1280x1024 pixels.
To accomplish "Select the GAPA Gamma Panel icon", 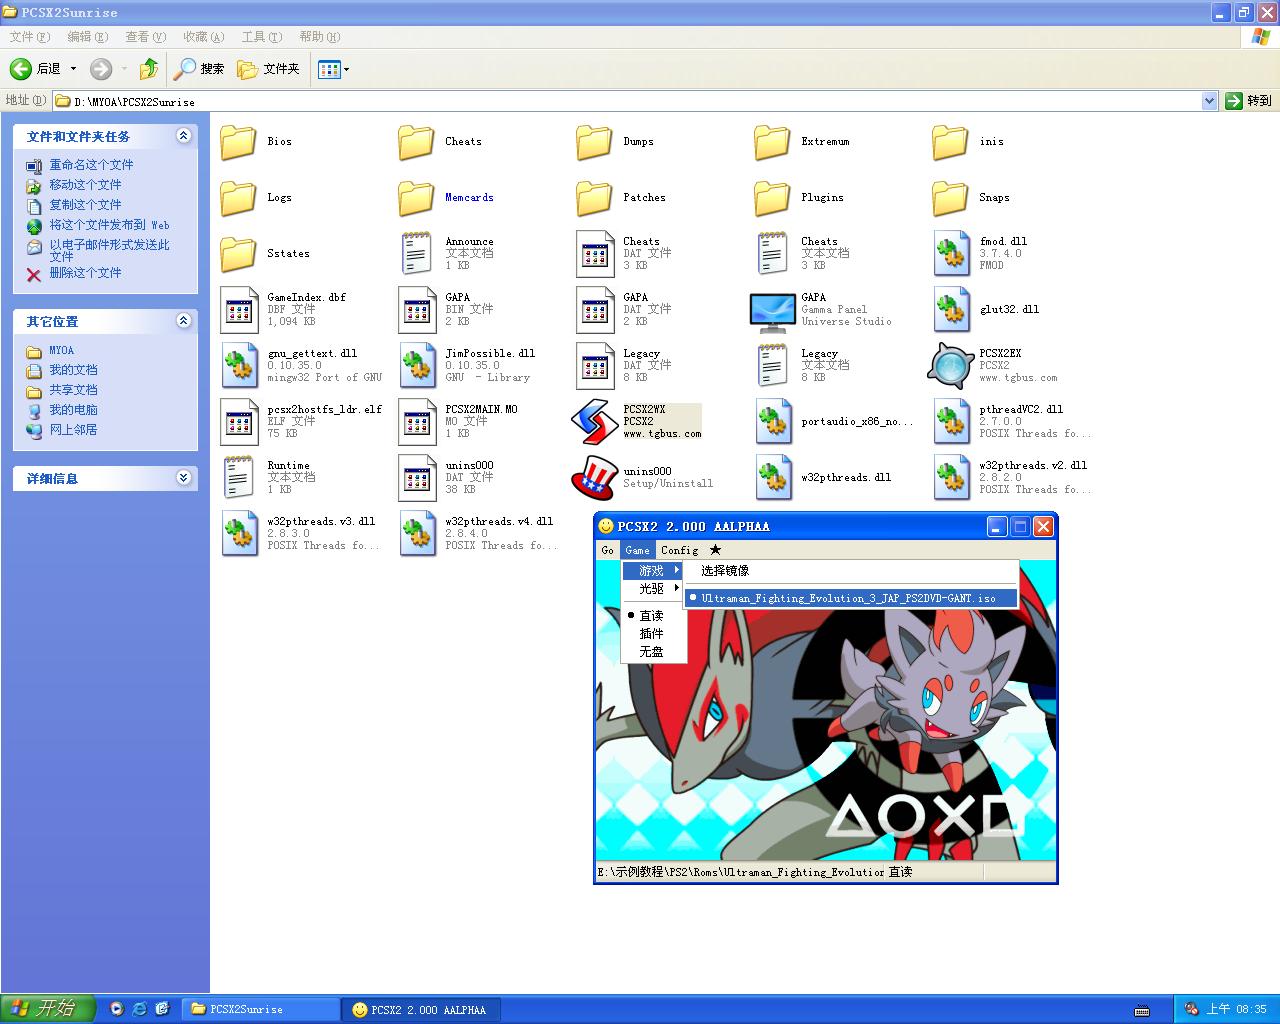I will pyautogui.click(x=772, y=312).
